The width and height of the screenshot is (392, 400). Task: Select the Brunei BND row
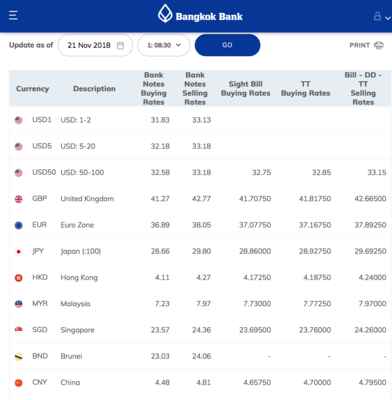click(x=200, y=356)
